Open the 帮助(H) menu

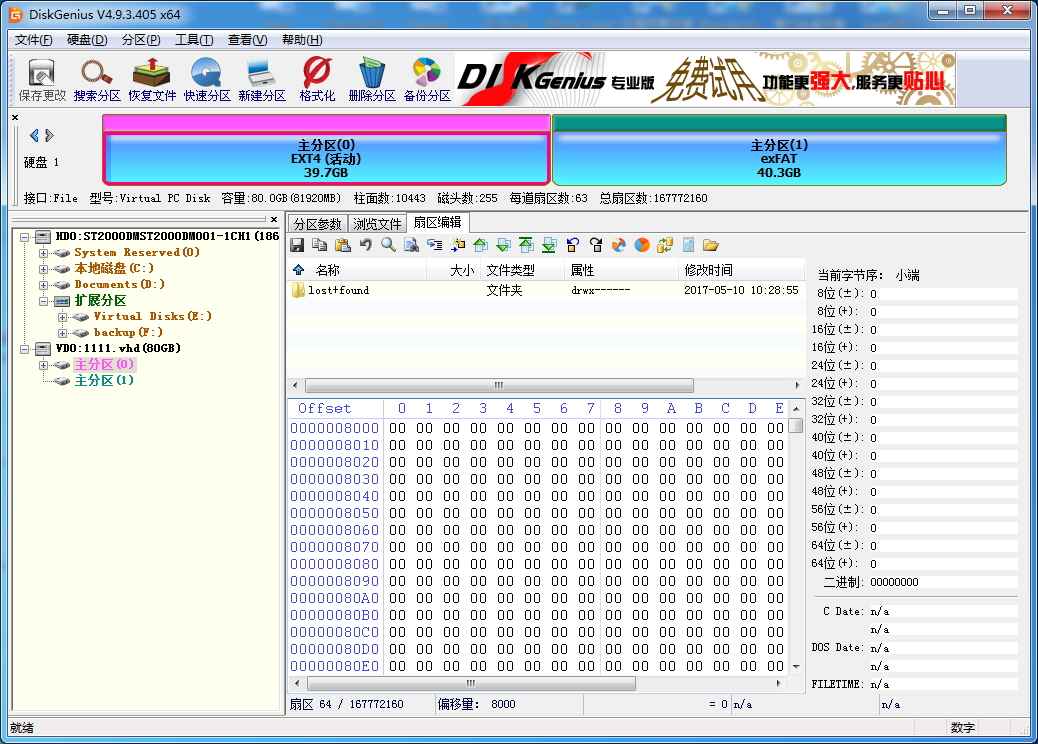(302, 40)
